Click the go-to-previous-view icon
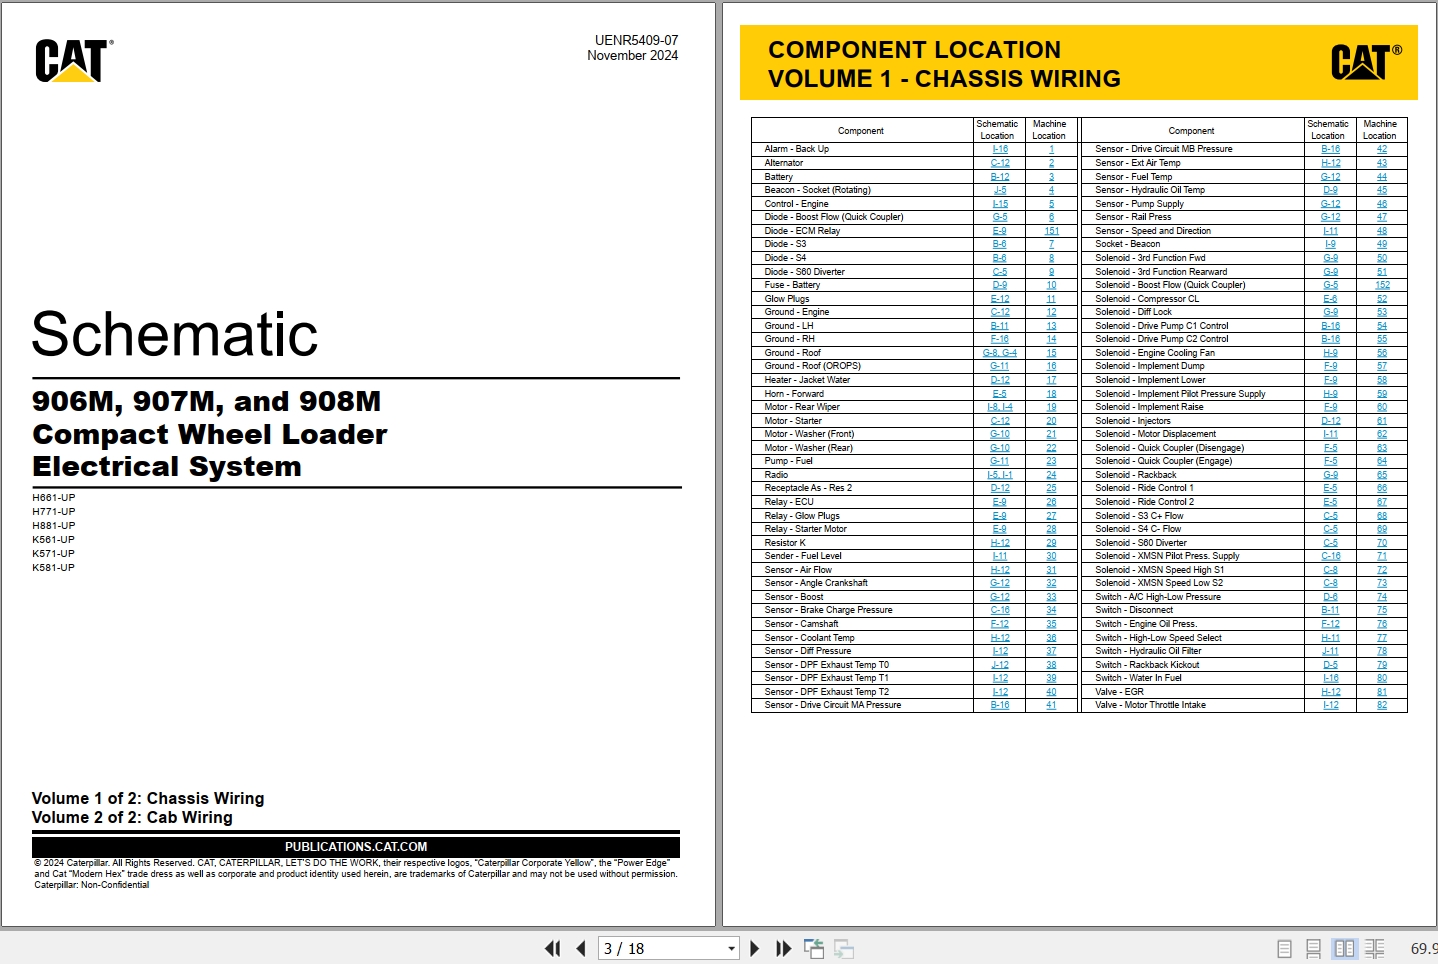This screenshot has width=1438, height=964. (814, 948)
